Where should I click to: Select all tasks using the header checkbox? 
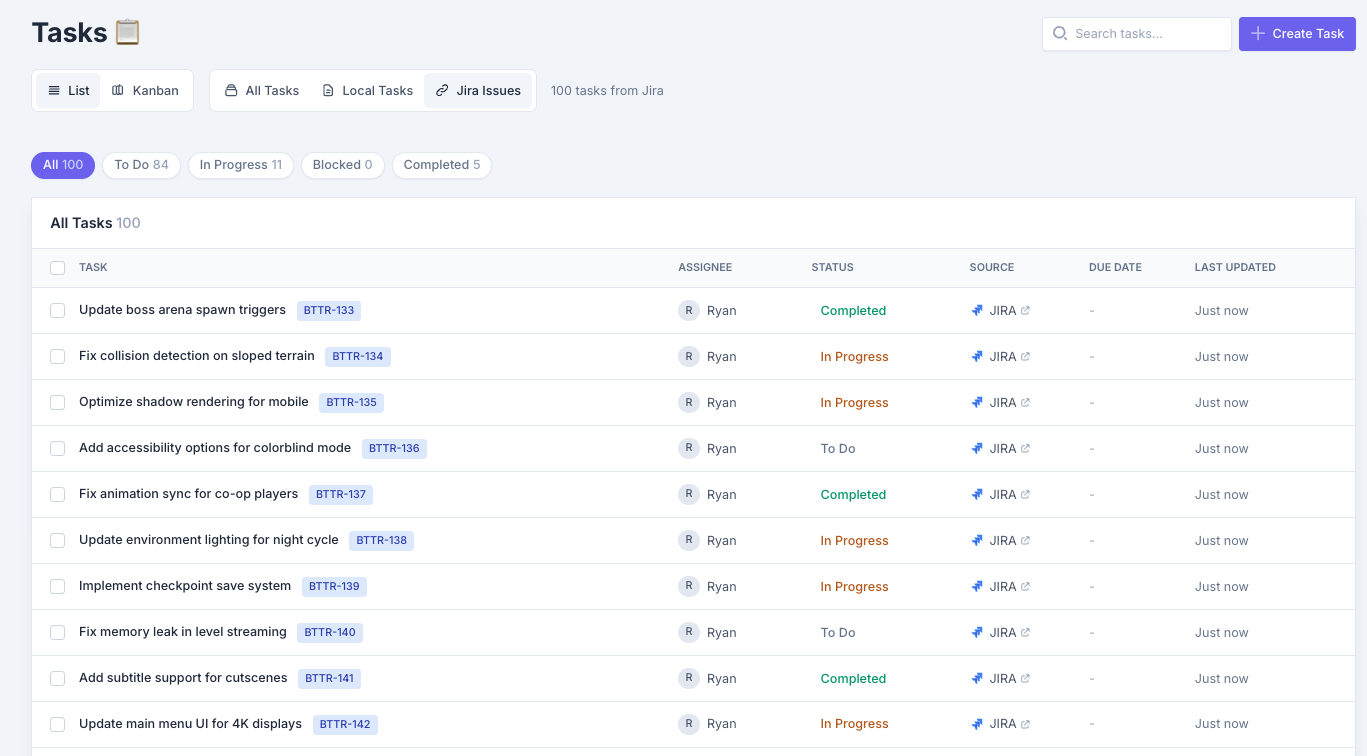coord(57,268)
